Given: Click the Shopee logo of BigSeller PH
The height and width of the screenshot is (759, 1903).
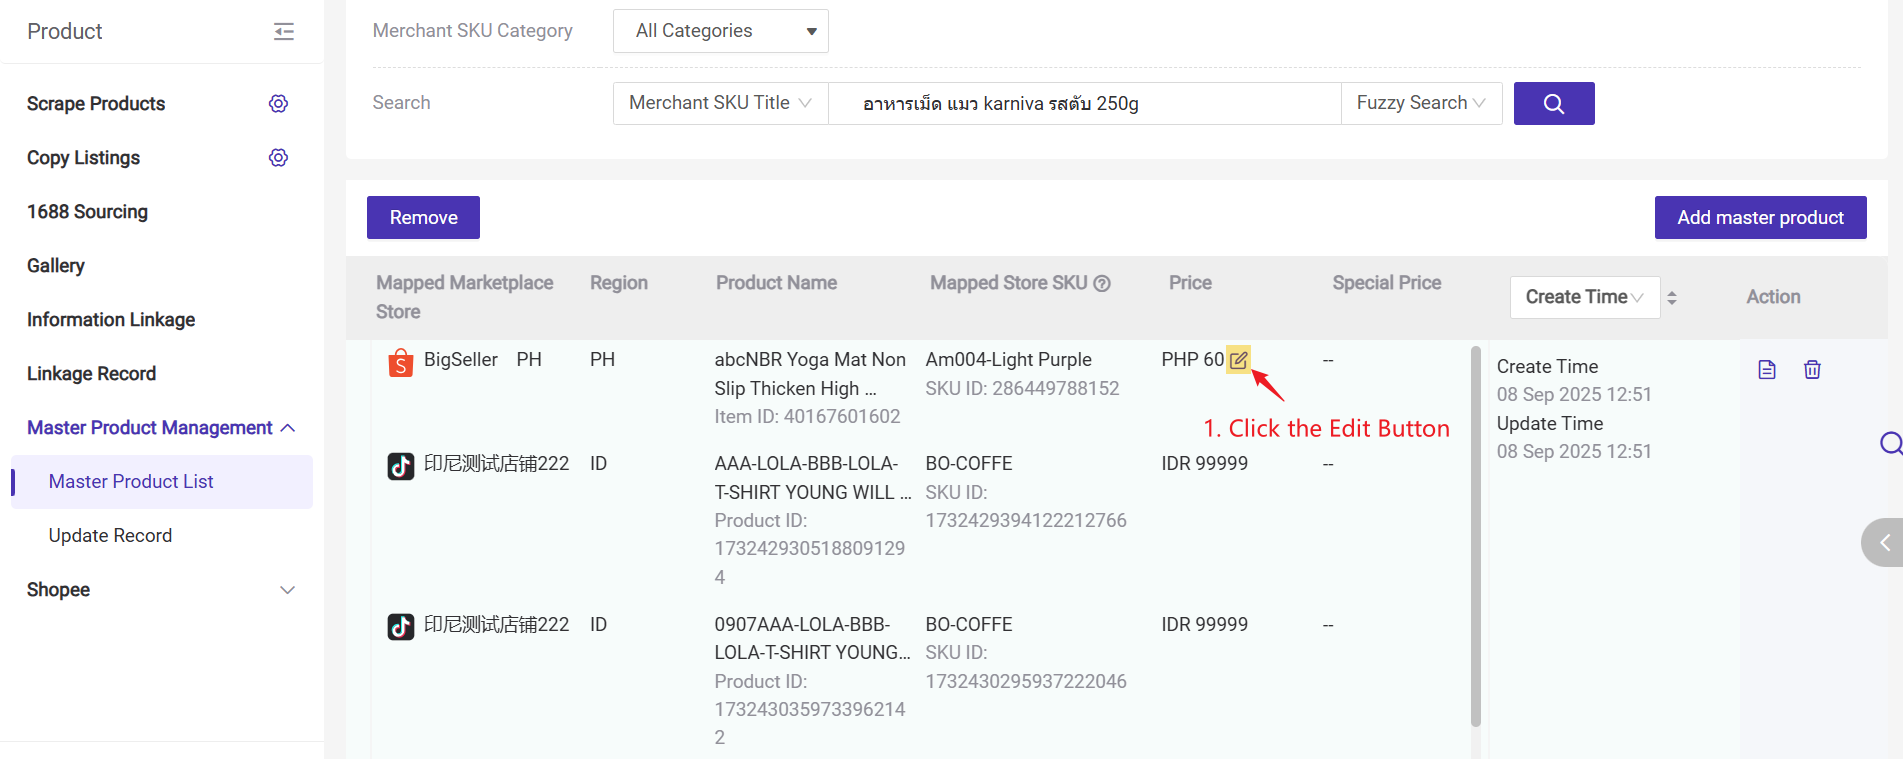Looking at the screenshot, I should [401, 362].
